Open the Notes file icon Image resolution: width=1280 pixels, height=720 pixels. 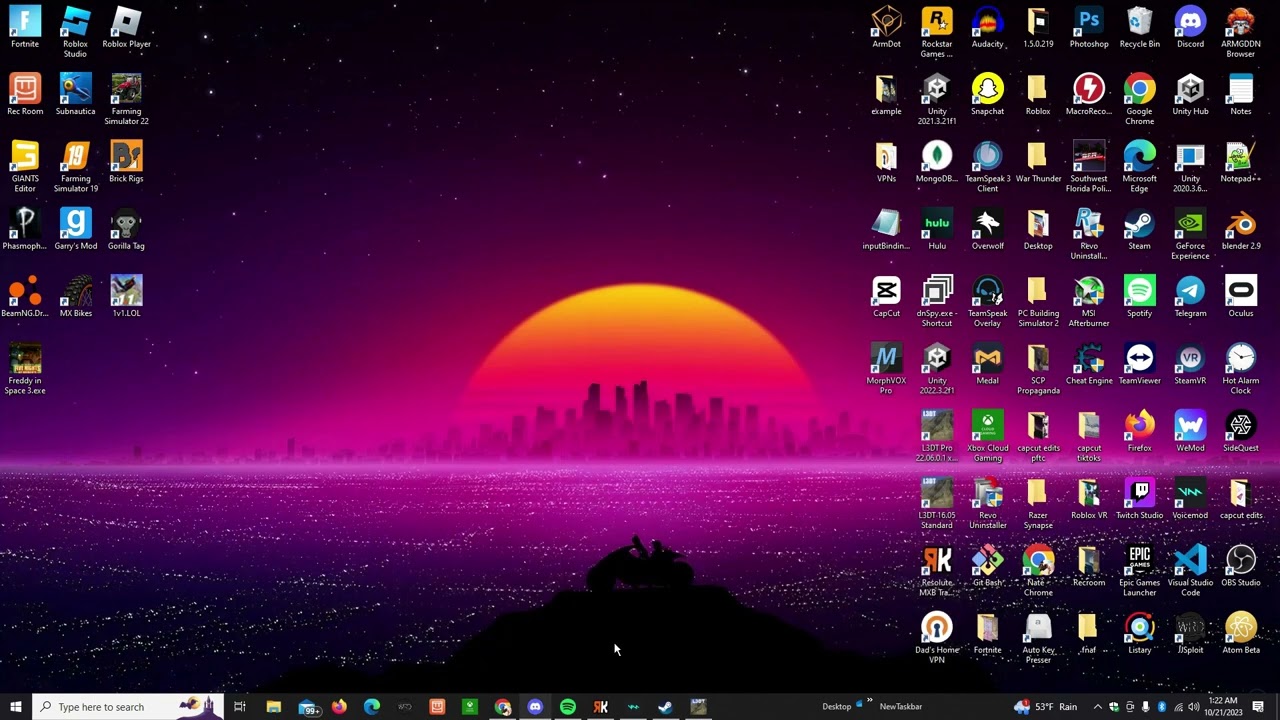pos(1241,95)
